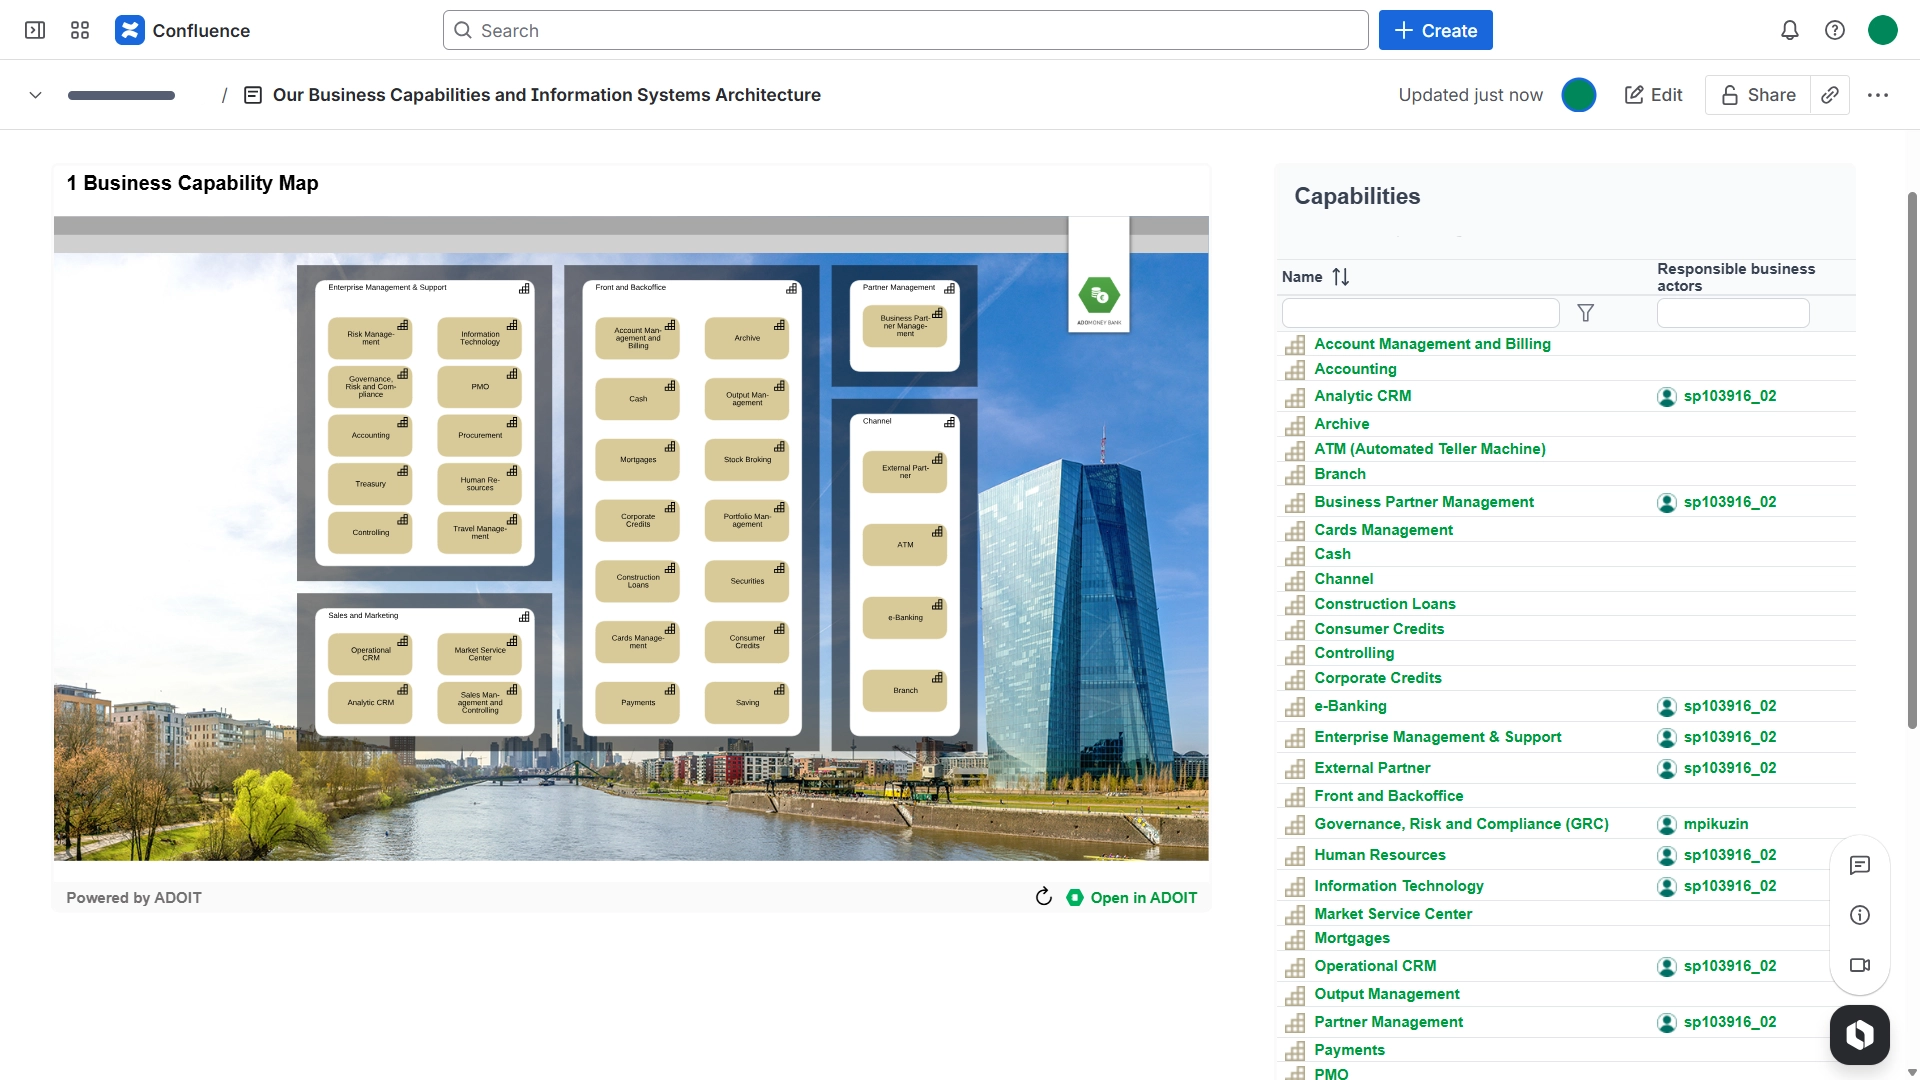Click the filter funnel in Capabilities table
This screenshot has height=1080, width=1920.
click(1586, 313)
